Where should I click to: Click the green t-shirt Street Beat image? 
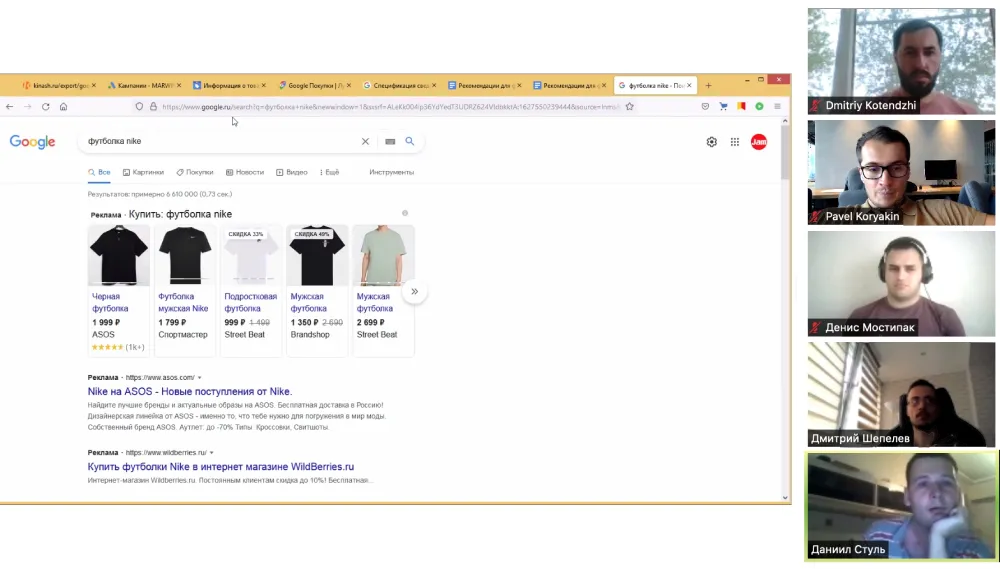tap(383, 255)
